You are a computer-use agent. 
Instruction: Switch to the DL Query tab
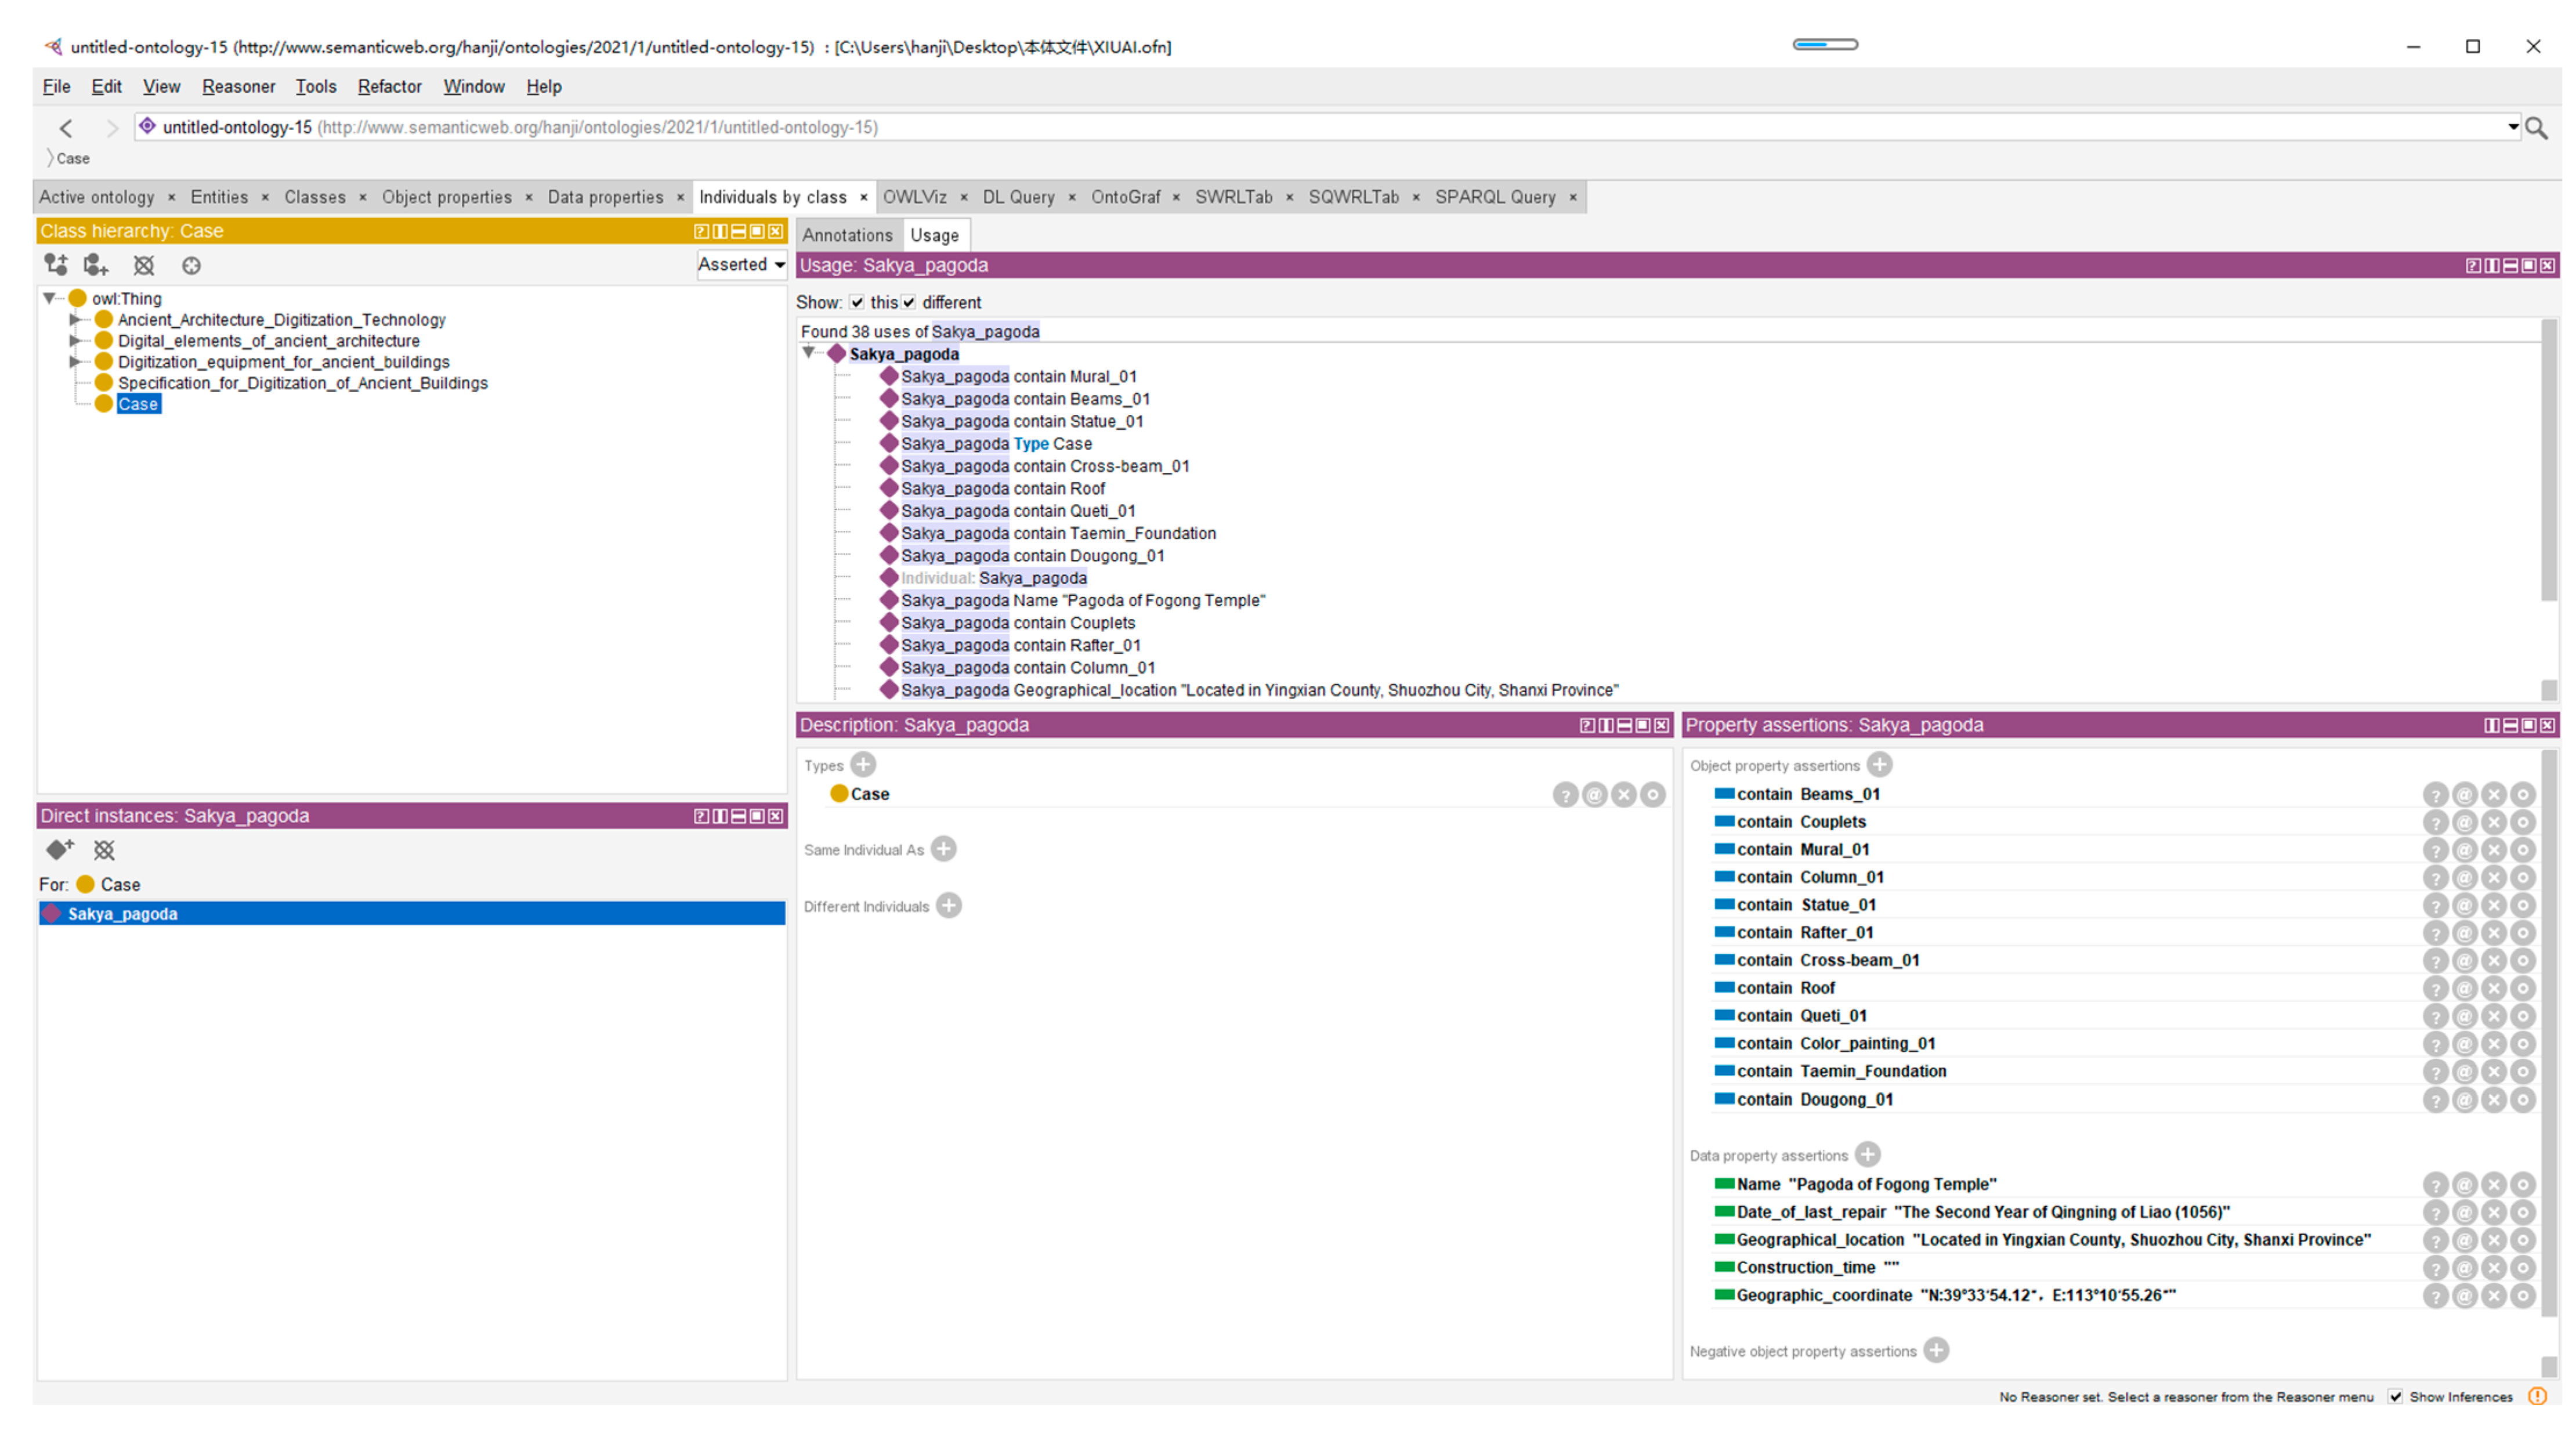1018,197
